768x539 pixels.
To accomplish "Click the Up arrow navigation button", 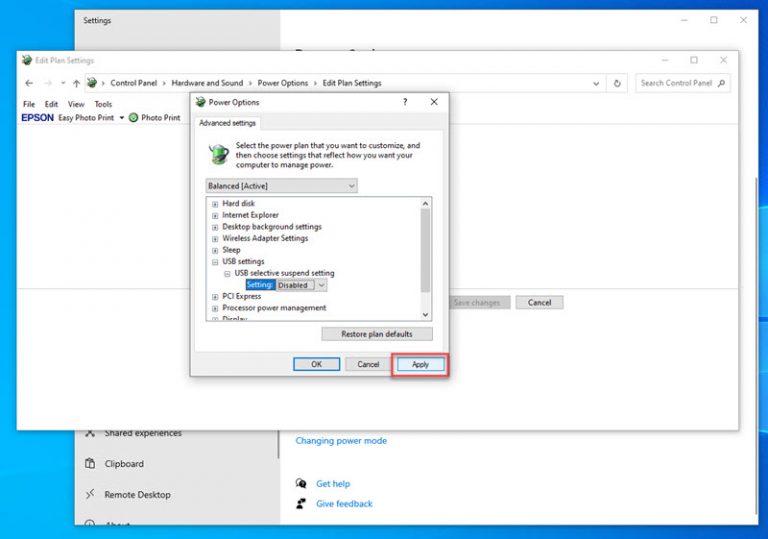I will point(76,83).
